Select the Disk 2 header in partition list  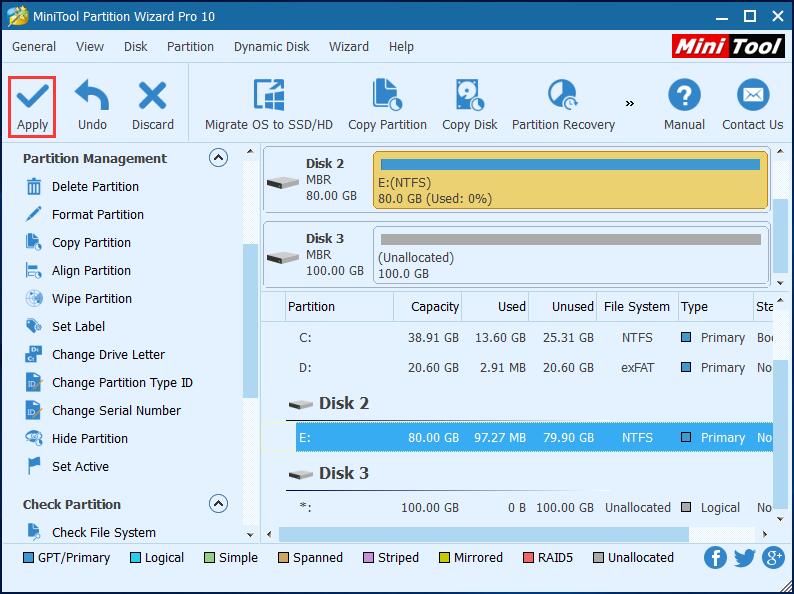click(329, 404)
